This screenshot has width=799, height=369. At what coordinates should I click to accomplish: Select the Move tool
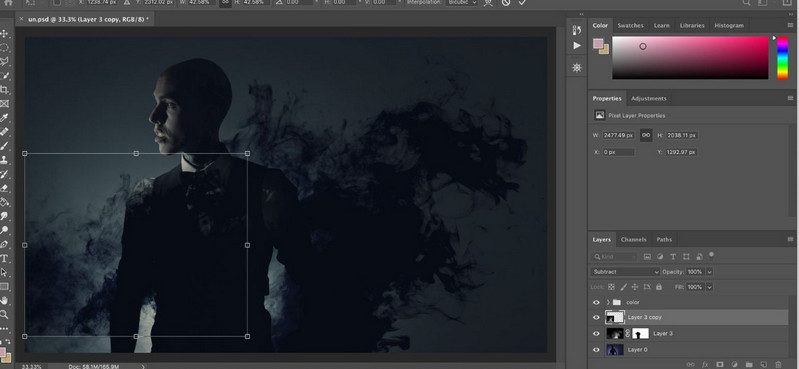tap(5, 34)
